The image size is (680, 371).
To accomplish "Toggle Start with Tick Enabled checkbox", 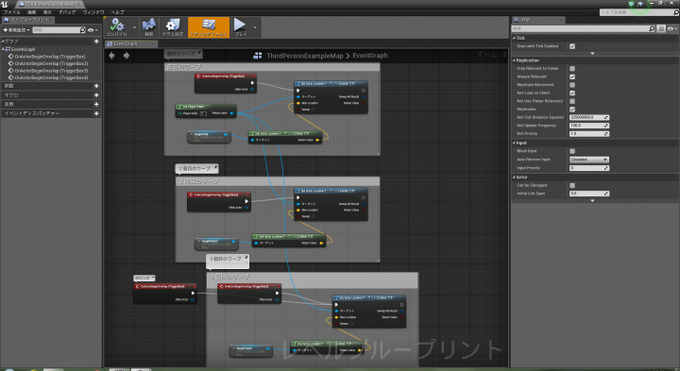I will pyautogui.click(x=572, y=46).
